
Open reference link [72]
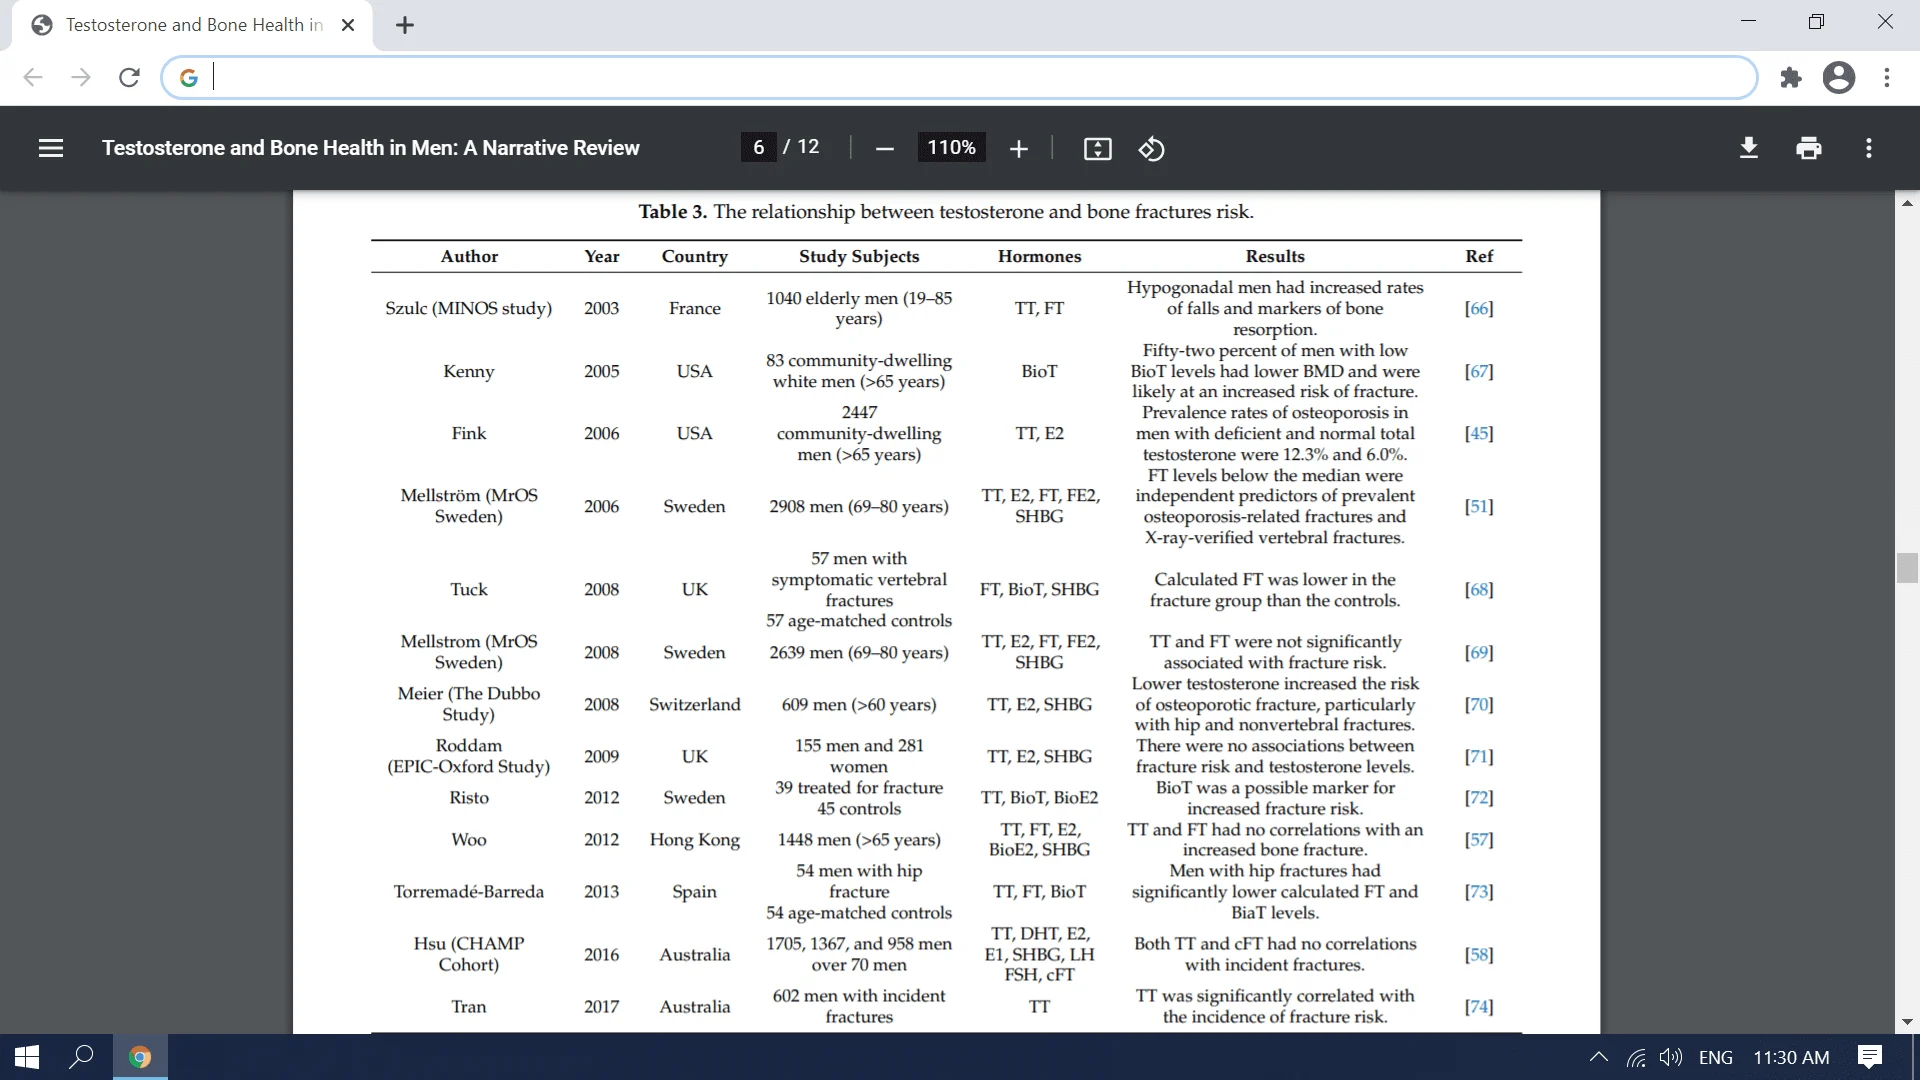tap(1479, 797)
